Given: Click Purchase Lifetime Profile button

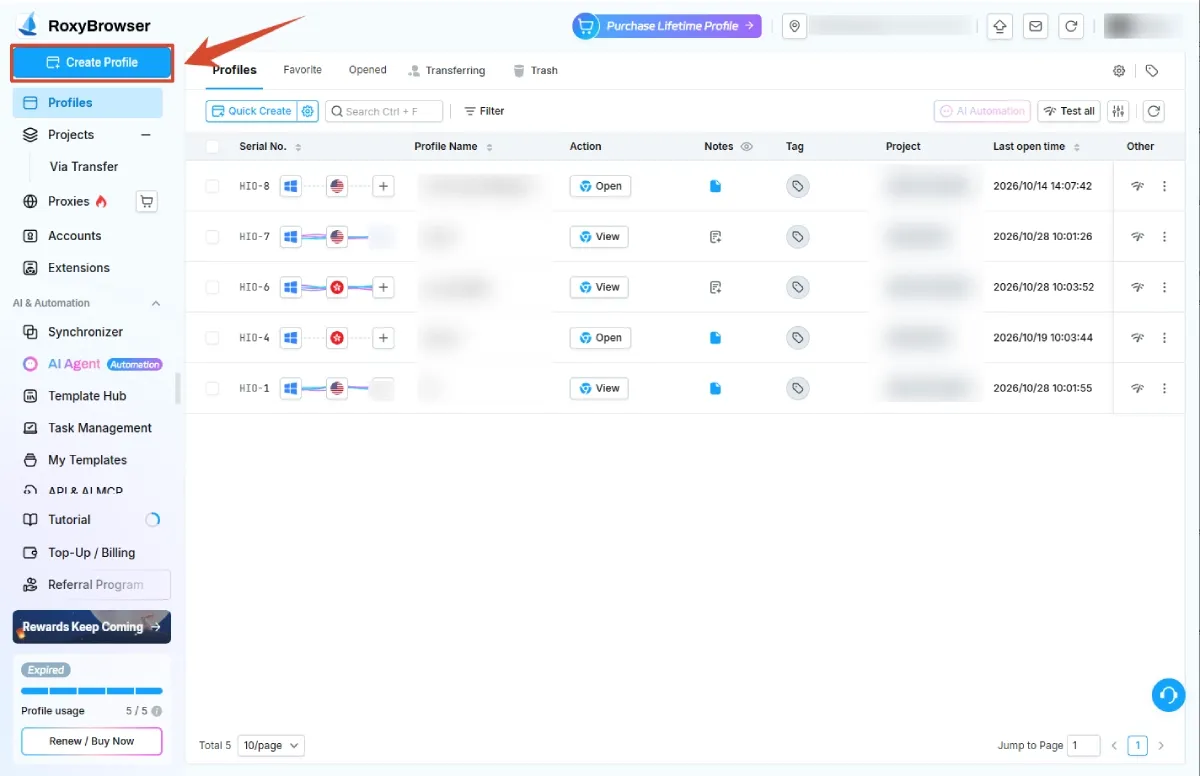Looking at the screenshot, I should 667,26.
